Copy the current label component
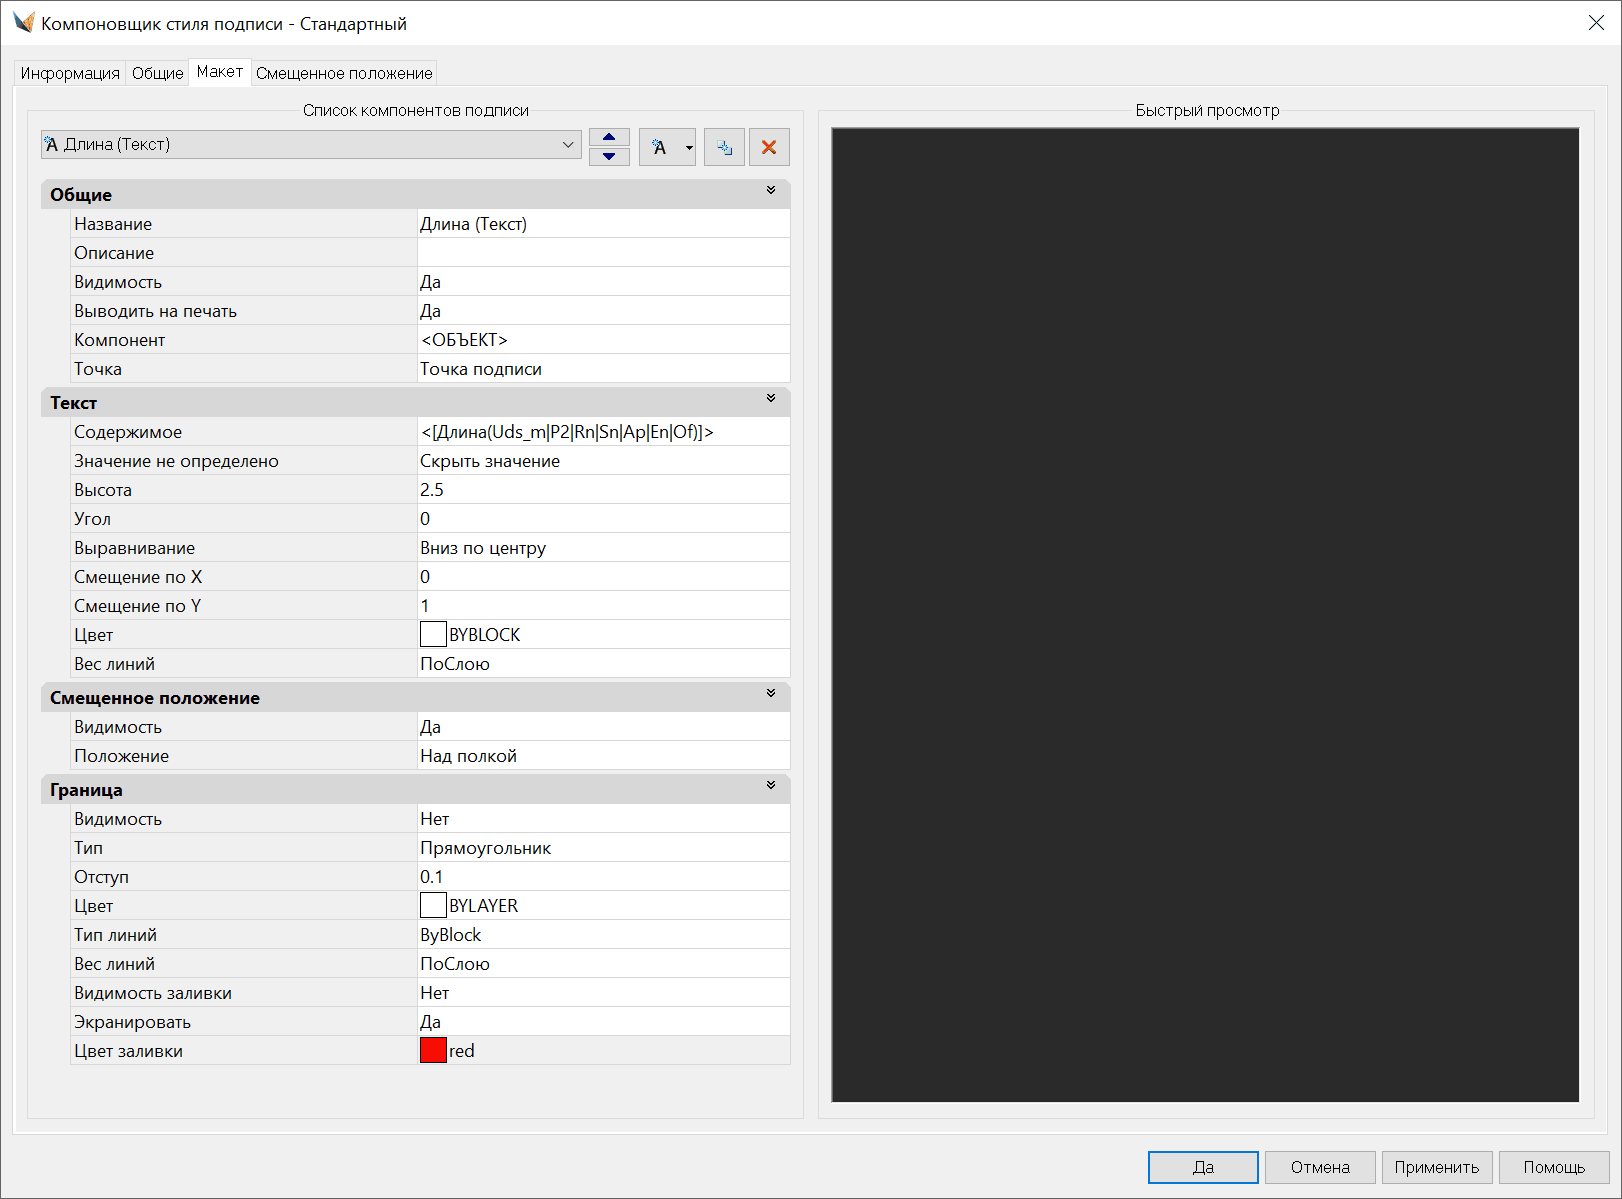The image size is (1622, 1199). [x=724, y=147]
